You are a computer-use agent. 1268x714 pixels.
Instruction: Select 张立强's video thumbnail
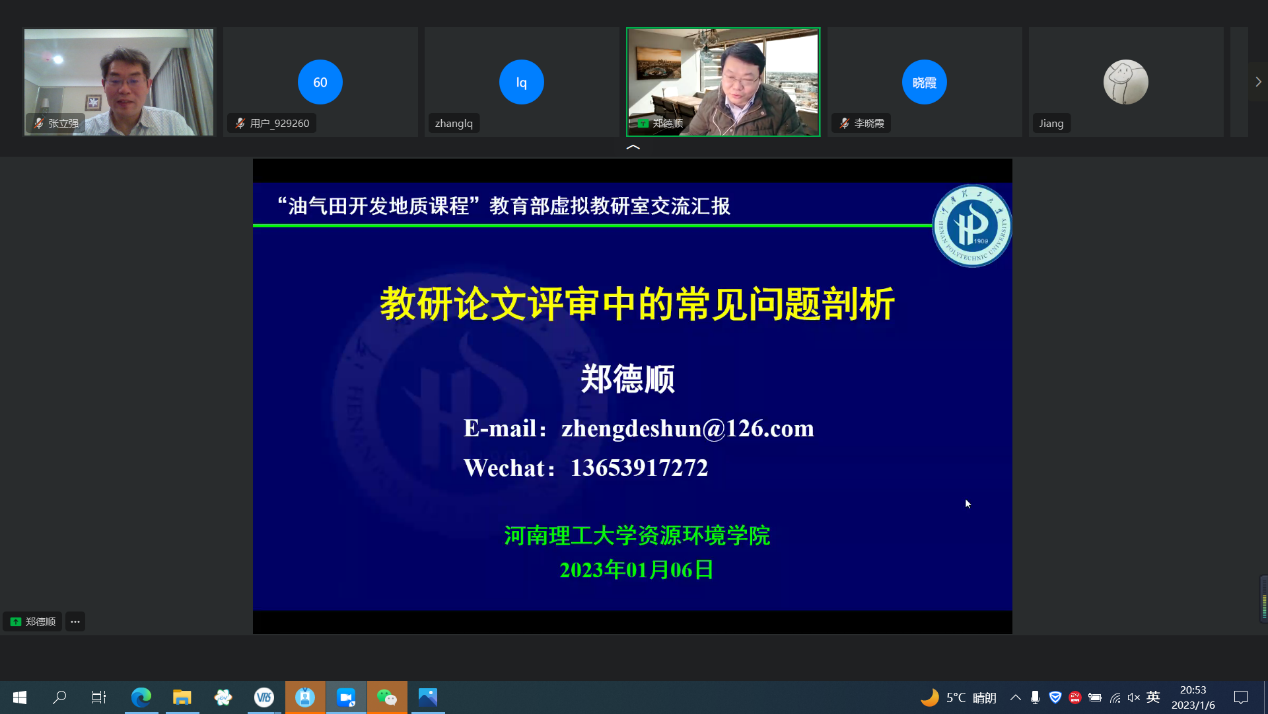(x=119, y=82)
